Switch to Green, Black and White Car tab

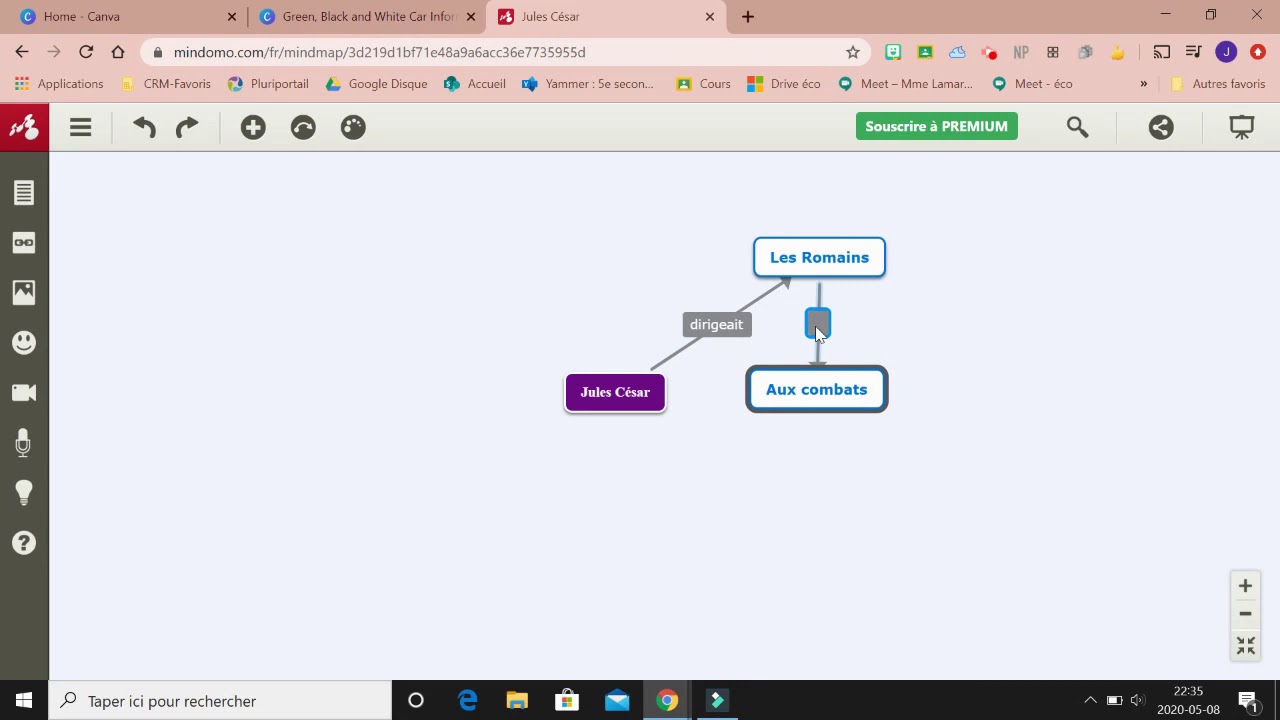tap(366, 16)
